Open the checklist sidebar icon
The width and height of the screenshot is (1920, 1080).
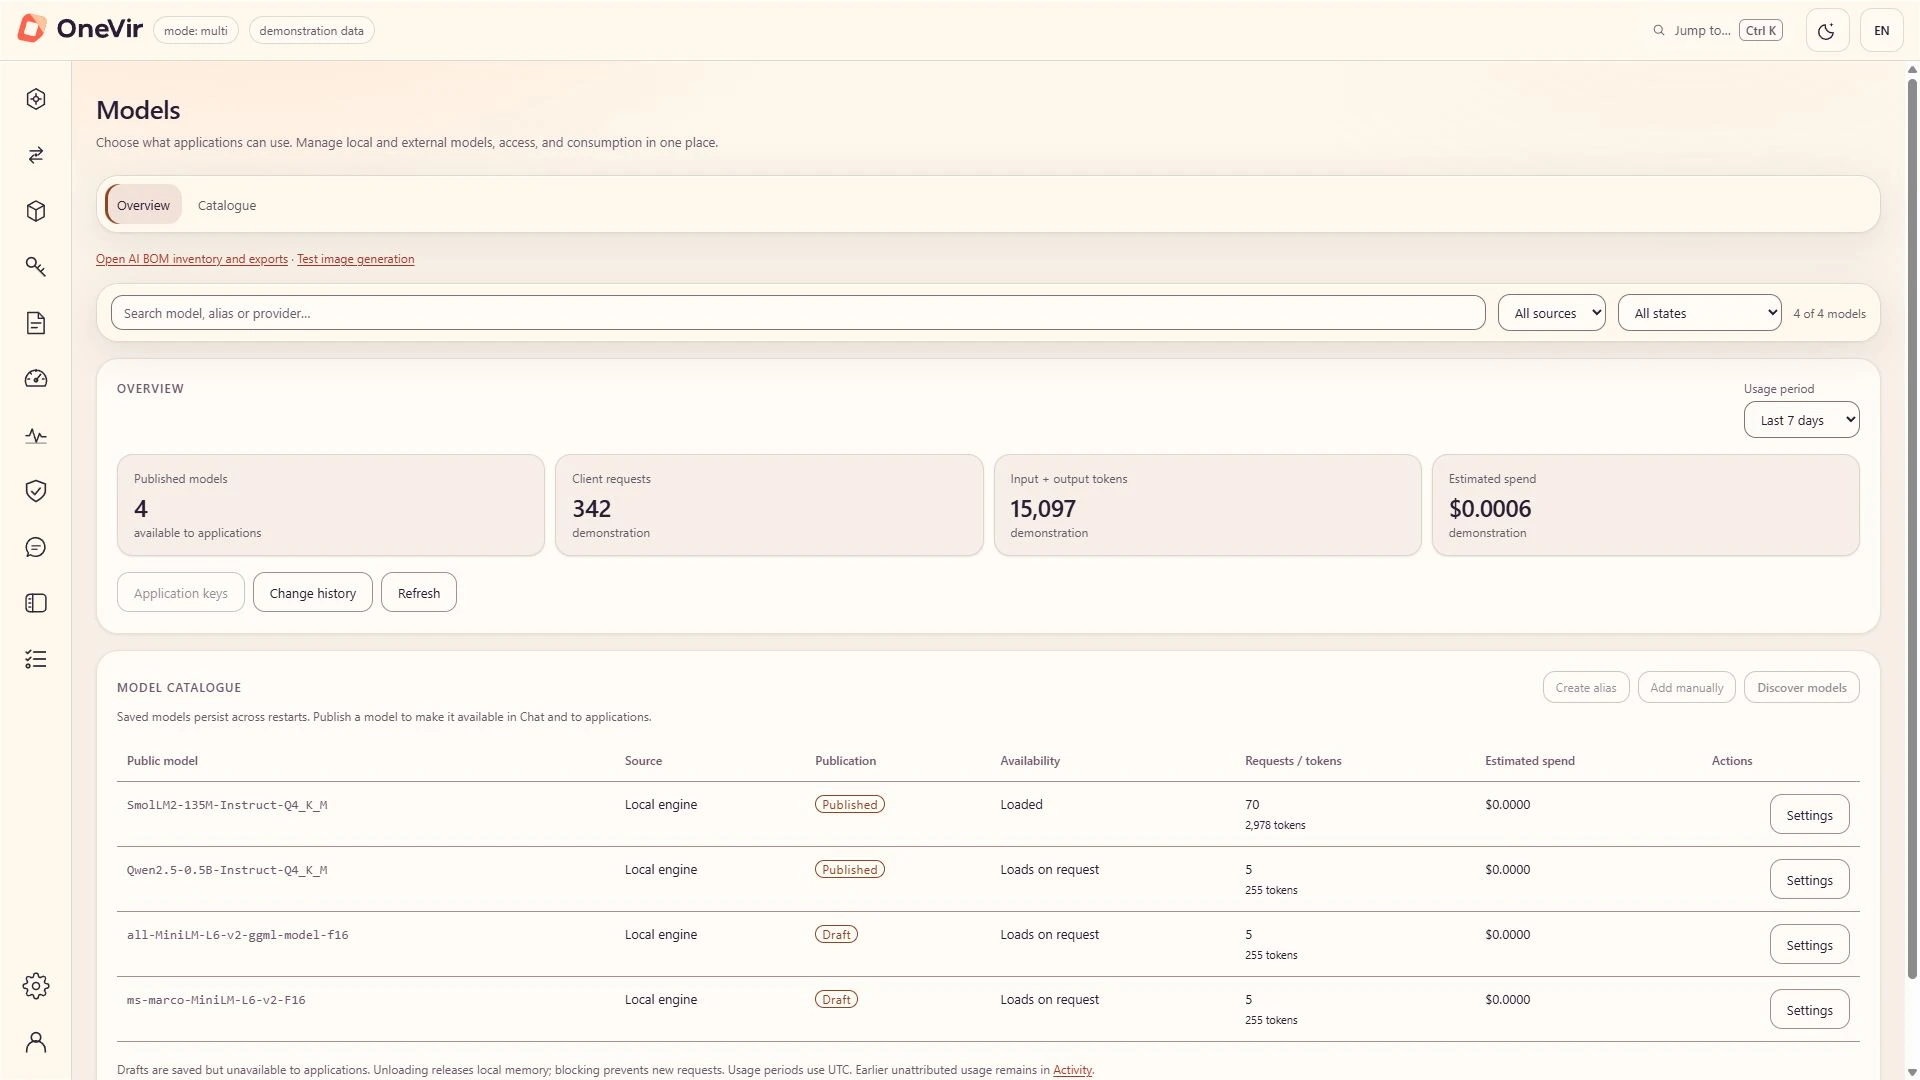click(36, 659)
